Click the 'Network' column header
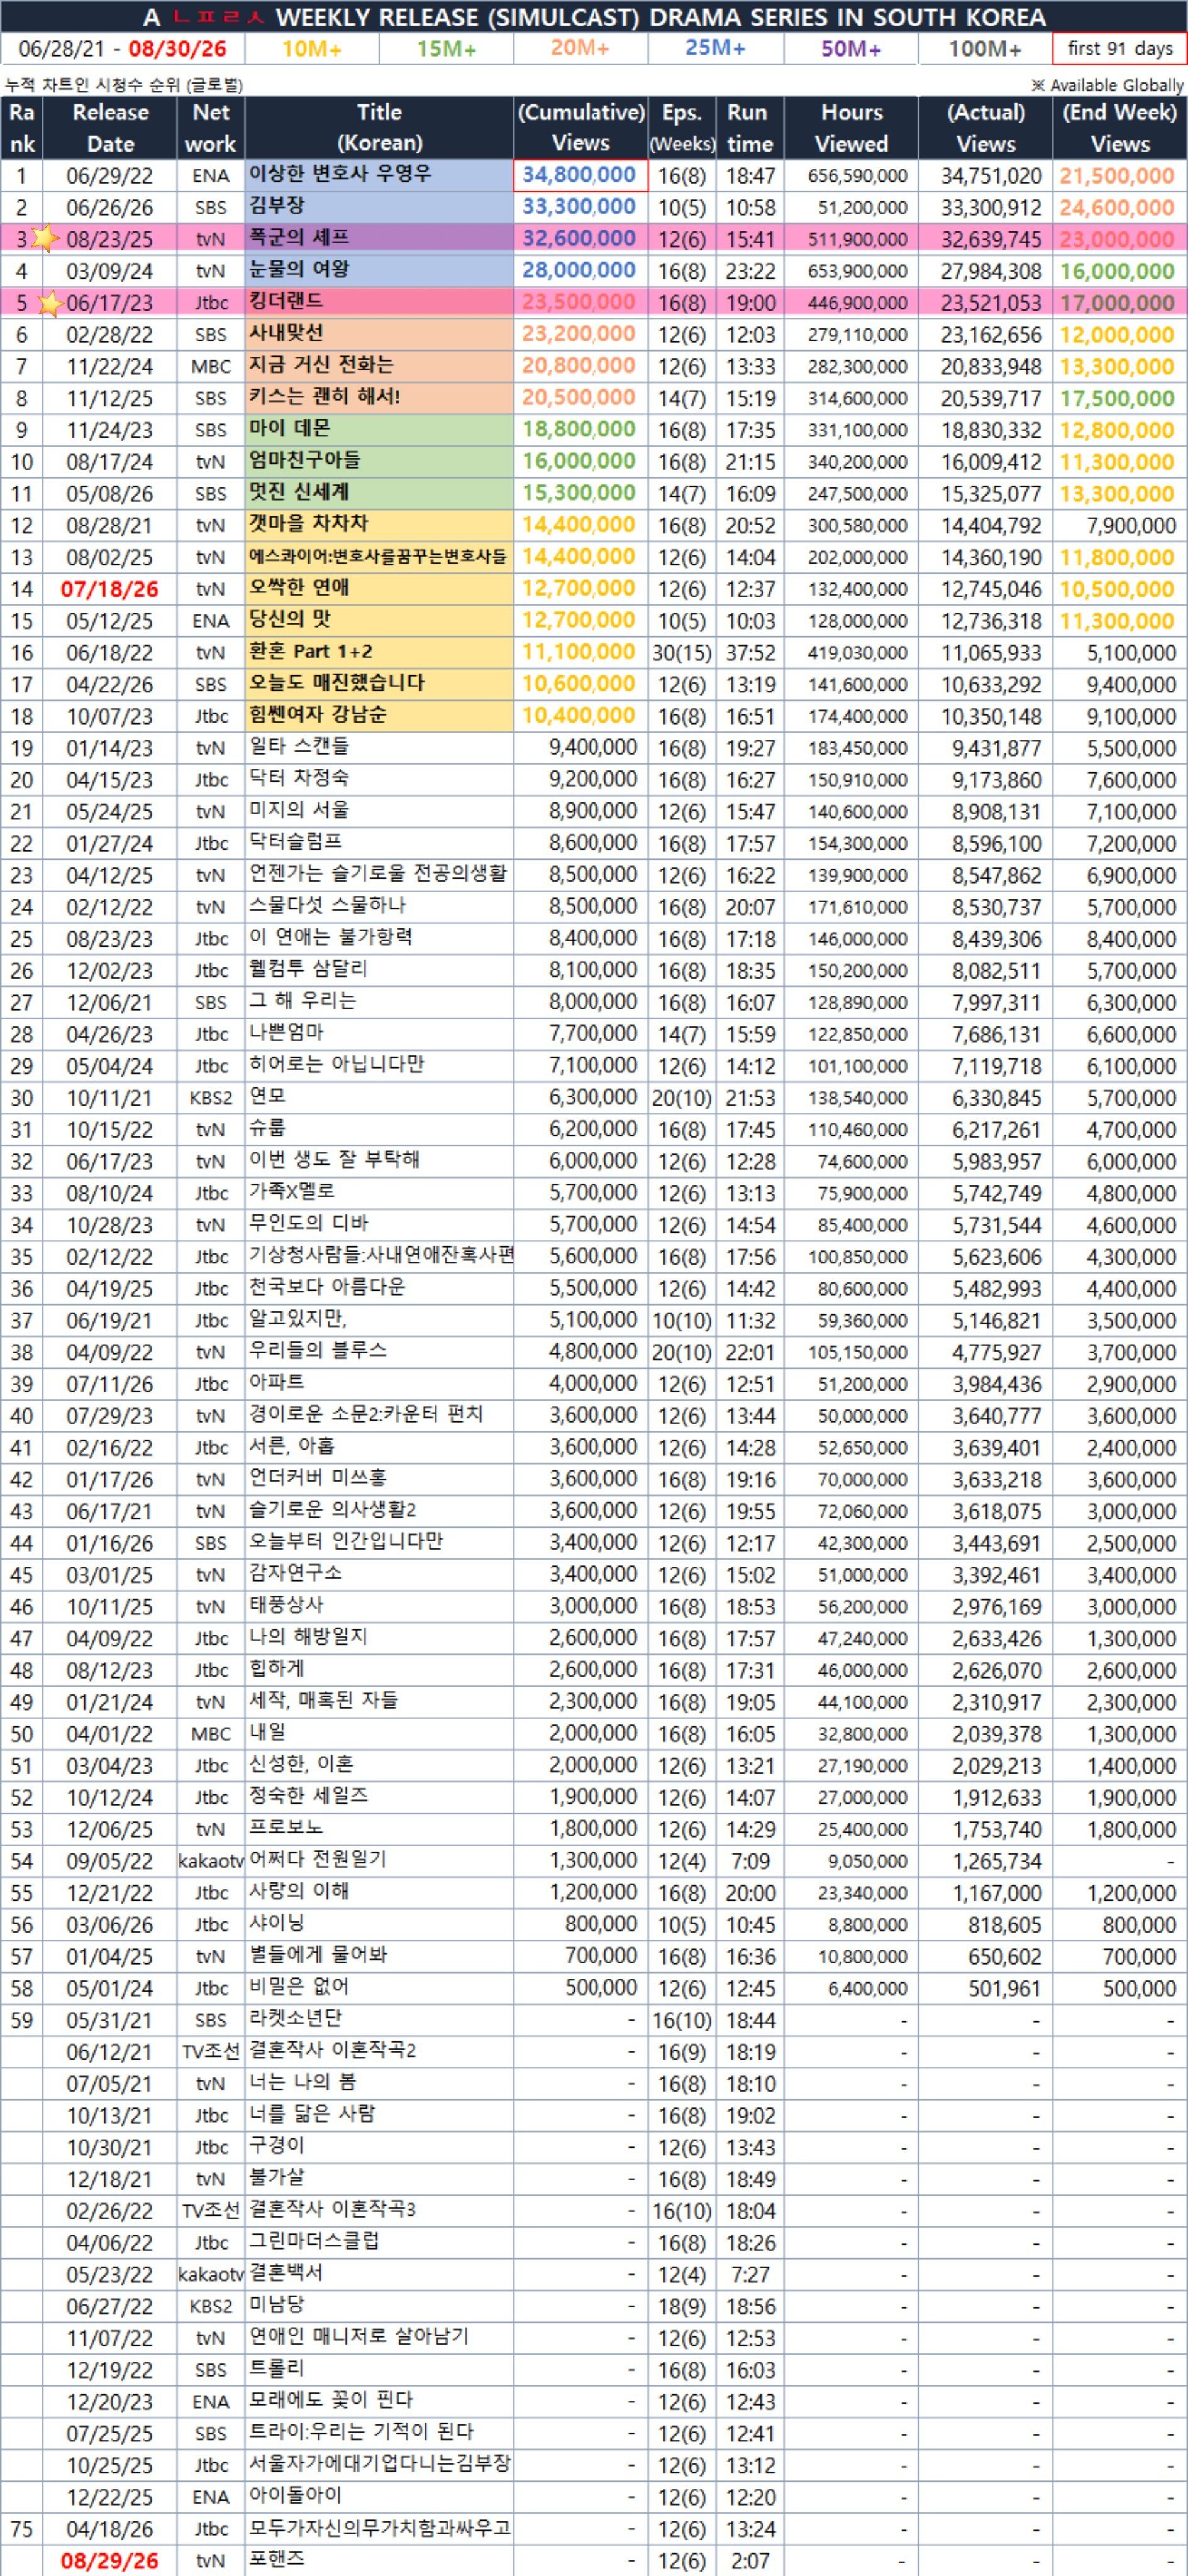 211,128
